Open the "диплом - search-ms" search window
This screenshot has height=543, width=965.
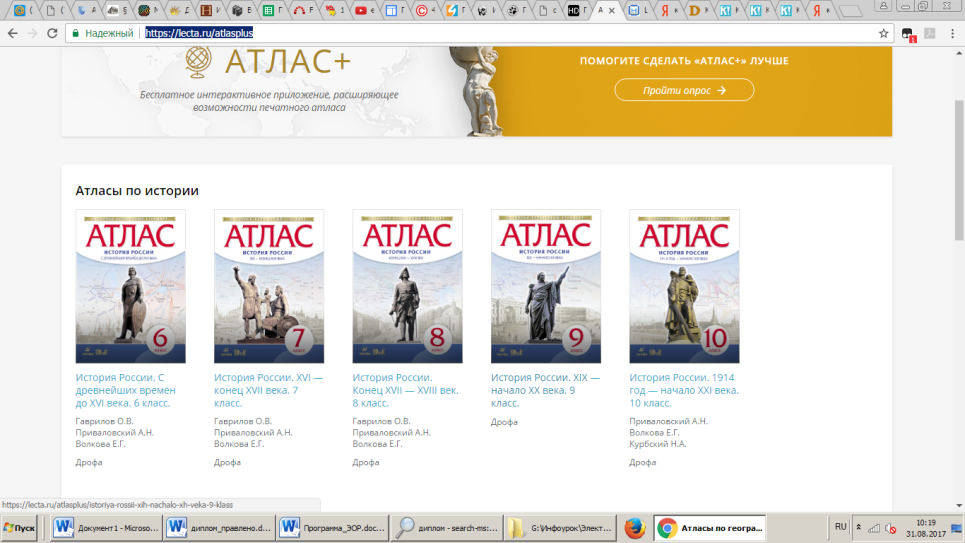pos(446,528)
